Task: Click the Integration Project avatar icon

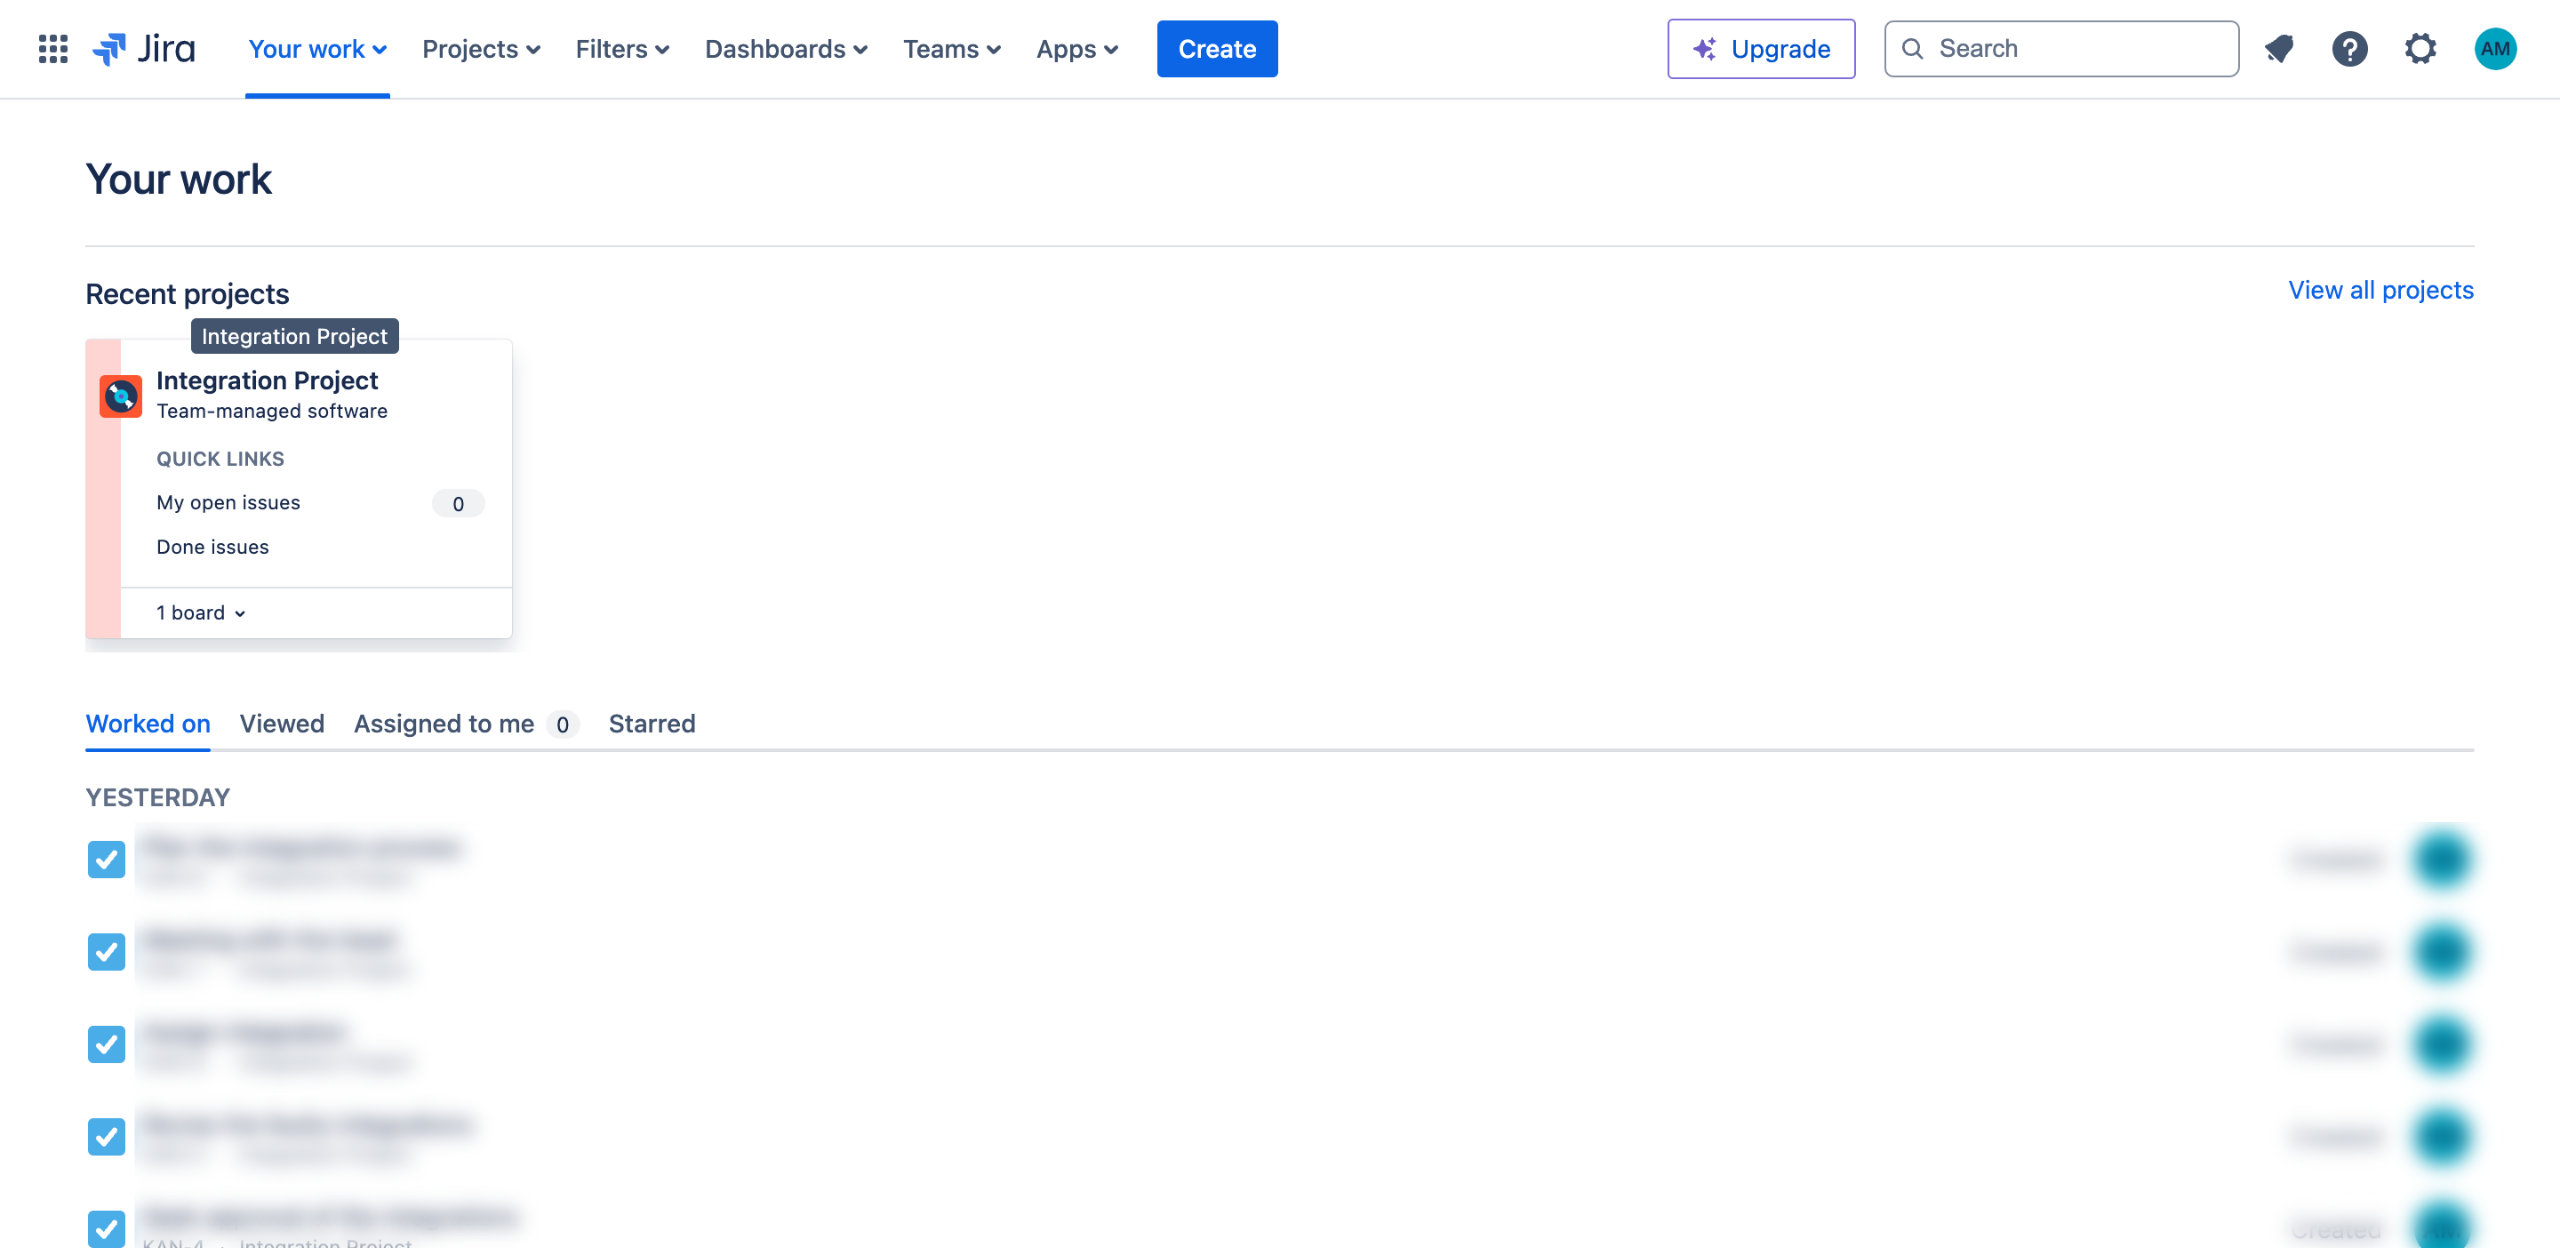Action: tap(121, 396)
